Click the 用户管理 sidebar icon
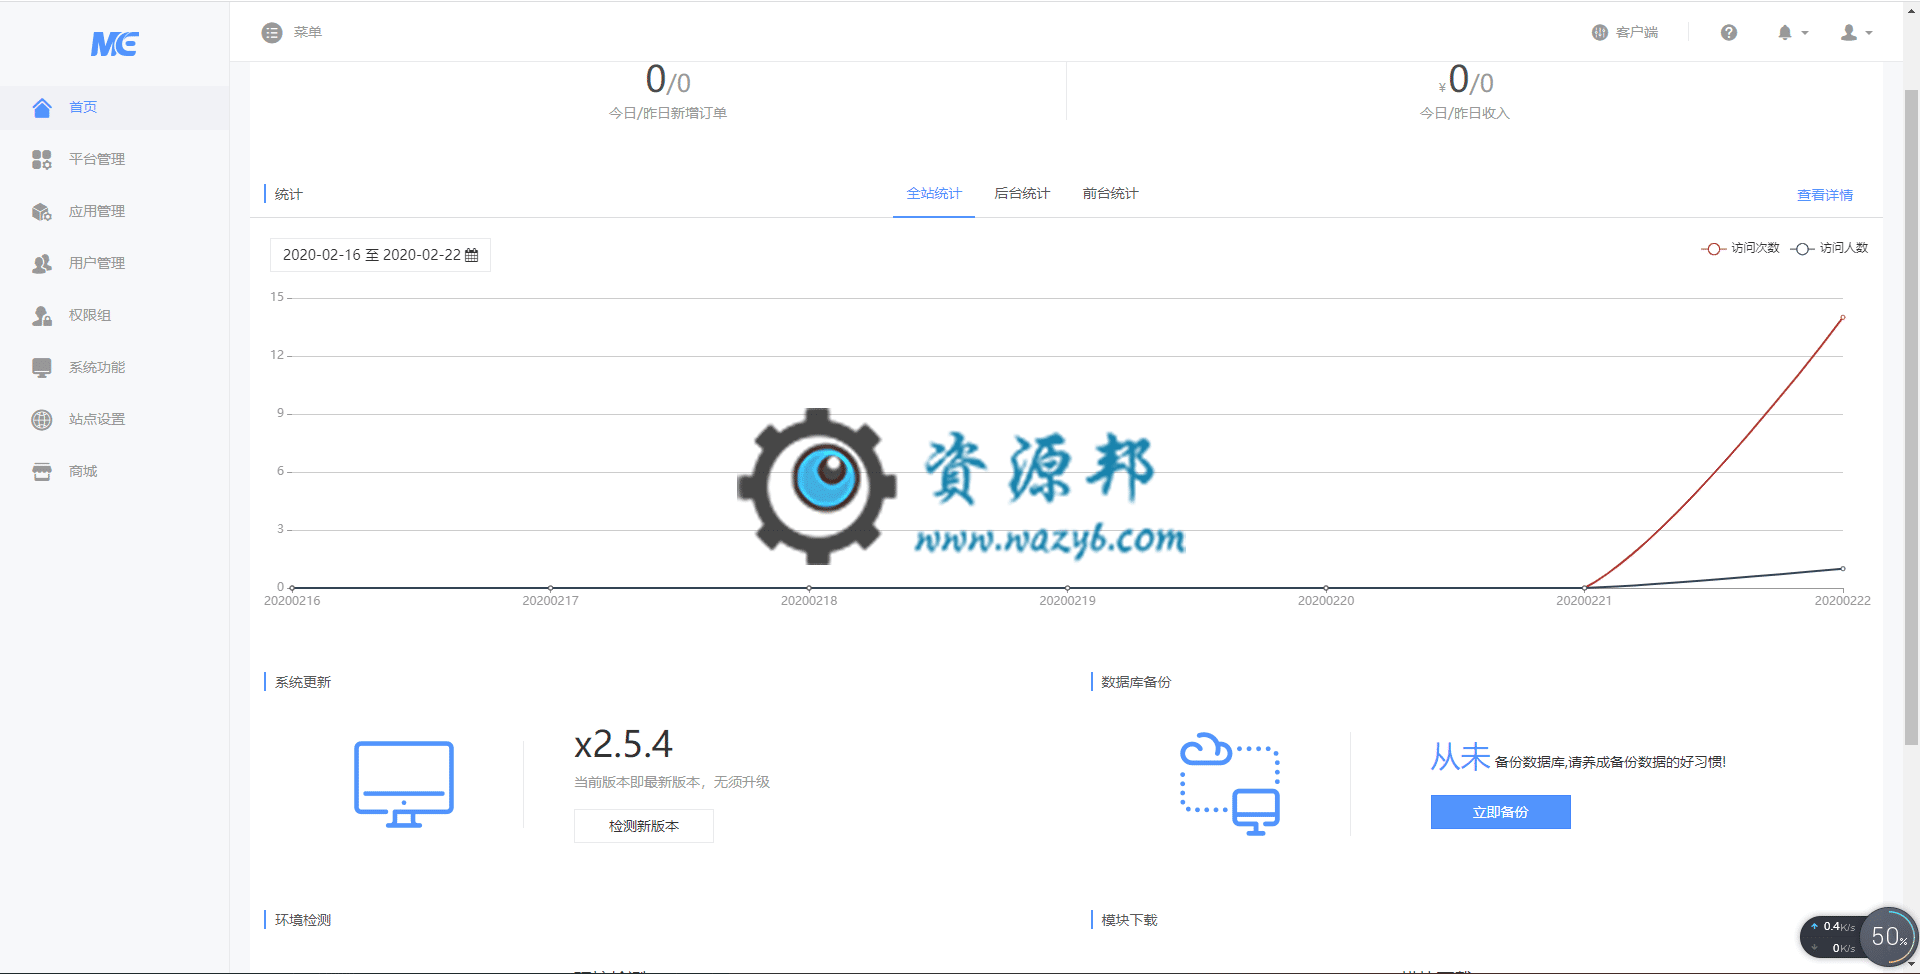The width and height of the screenshot is (1920, 974). coord(42,264)
